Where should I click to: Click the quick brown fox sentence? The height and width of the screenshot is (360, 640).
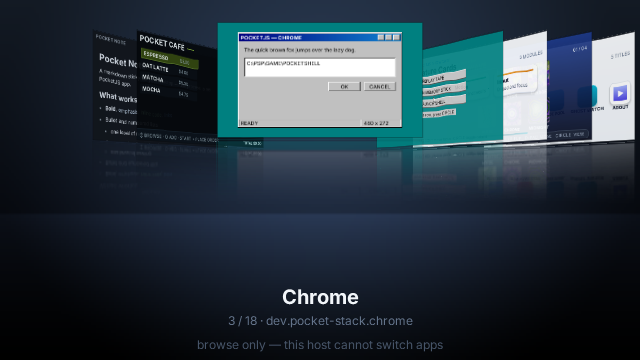point(300,50)
